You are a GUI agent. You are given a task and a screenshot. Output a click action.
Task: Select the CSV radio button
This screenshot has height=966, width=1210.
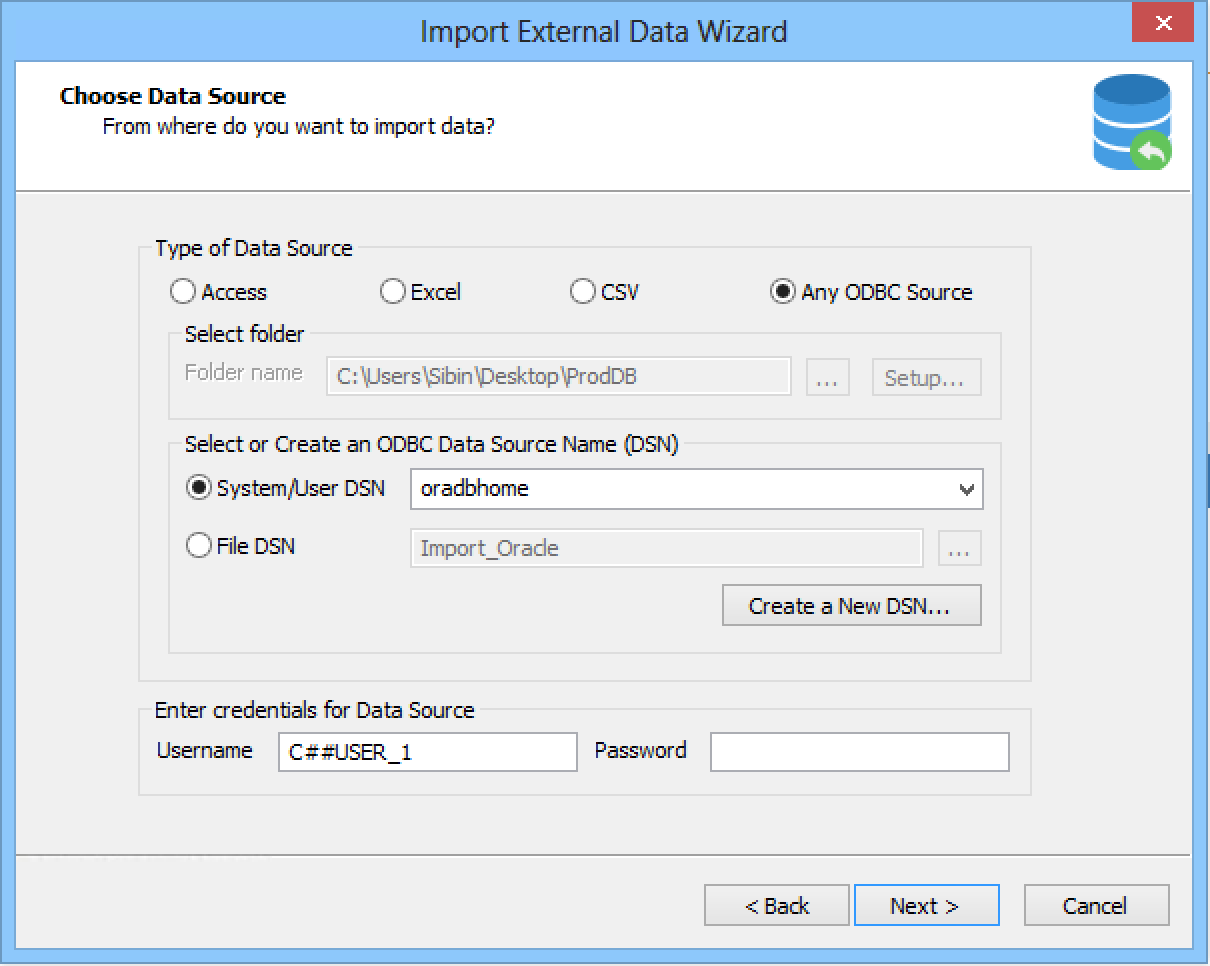(582, 292)
